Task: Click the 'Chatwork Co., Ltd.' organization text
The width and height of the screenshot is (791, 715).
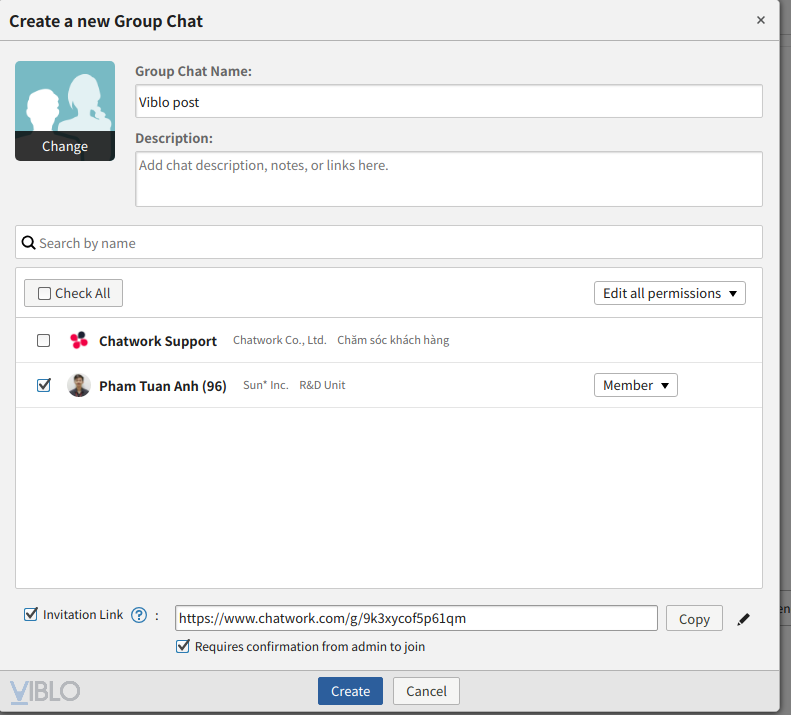Action: [x=279, y=340]
